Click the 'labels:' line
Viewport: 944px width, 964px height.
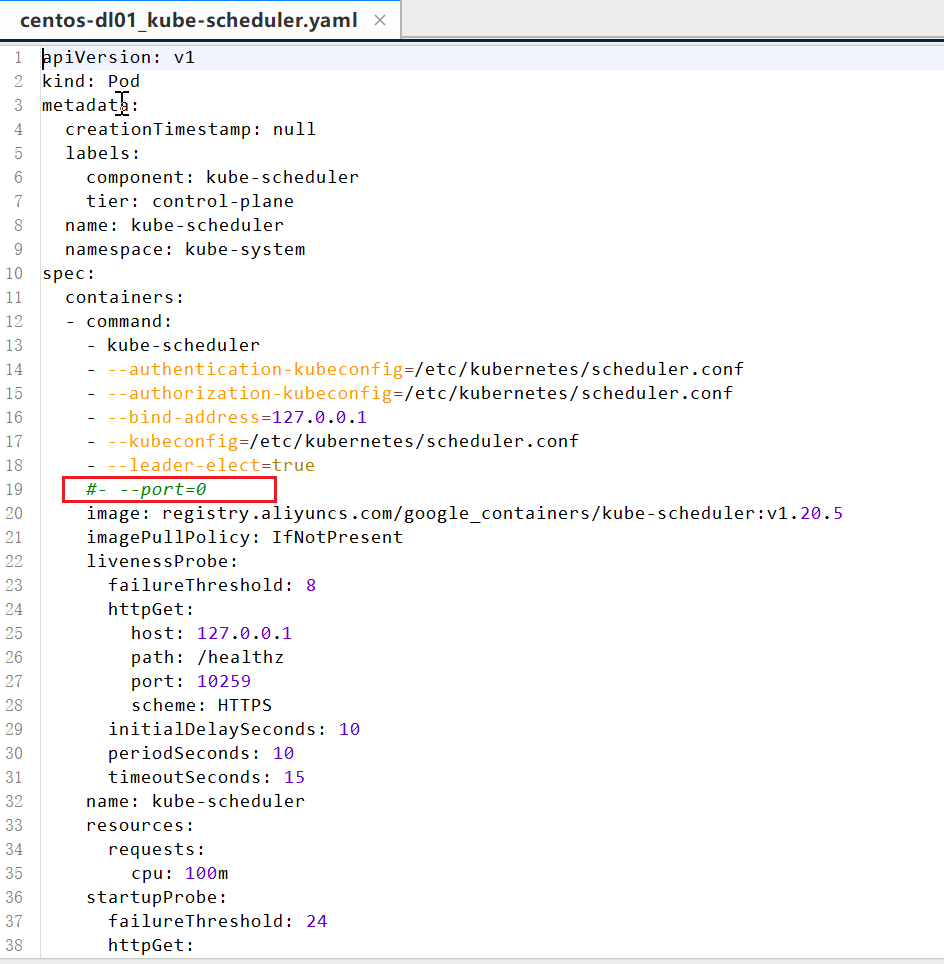coord(103,153)
